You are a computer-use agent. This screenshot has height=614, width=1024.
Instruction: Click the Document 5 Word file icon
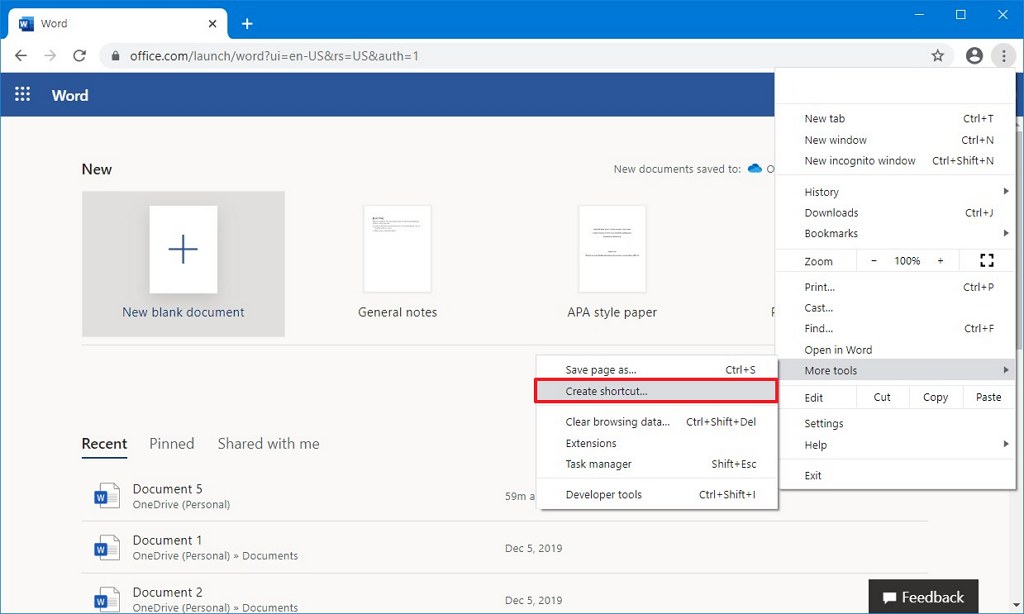click(106, 496)
